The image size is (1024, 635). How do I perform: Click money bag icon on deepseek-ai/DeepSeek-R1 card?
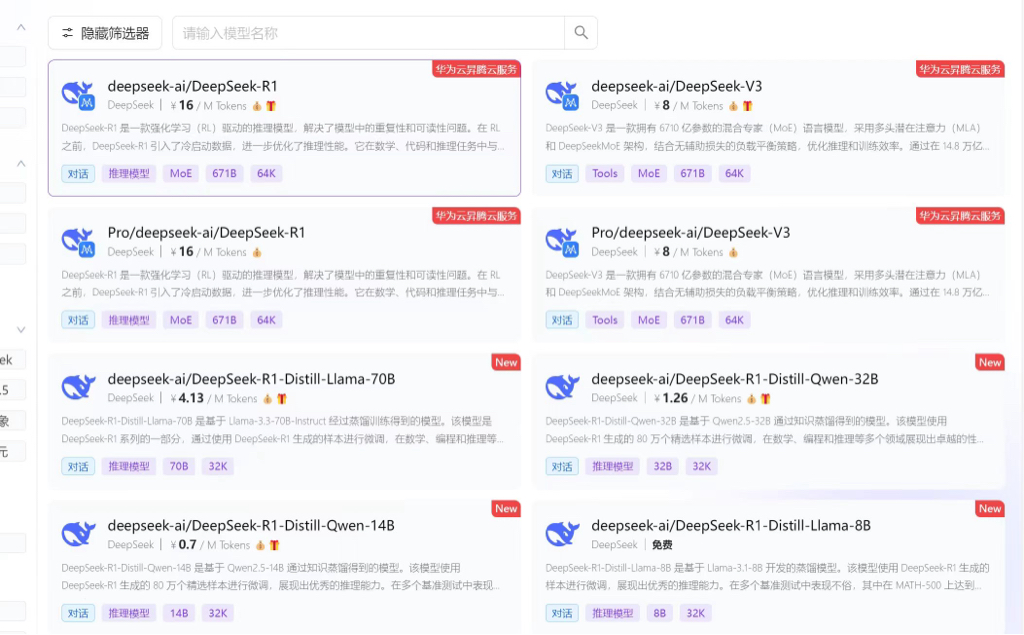click(257, 106)
